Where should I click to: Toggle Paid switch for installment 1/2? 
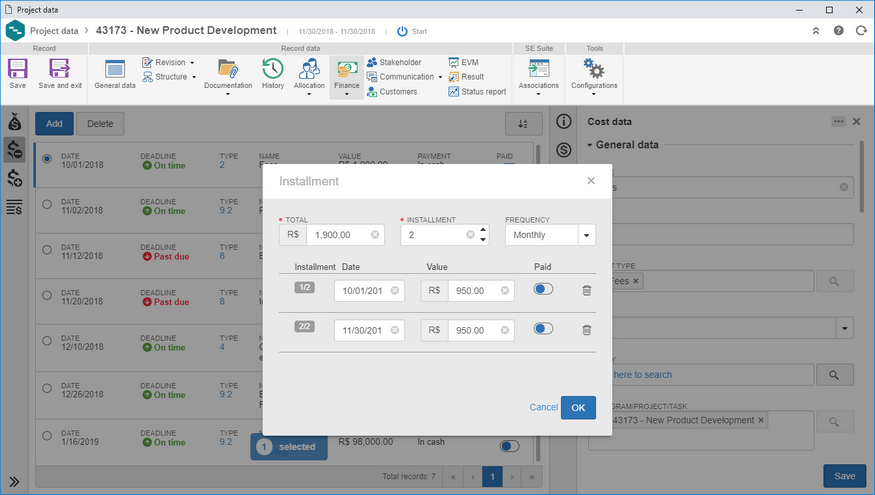pyautogui.click(x=543, y=289)
